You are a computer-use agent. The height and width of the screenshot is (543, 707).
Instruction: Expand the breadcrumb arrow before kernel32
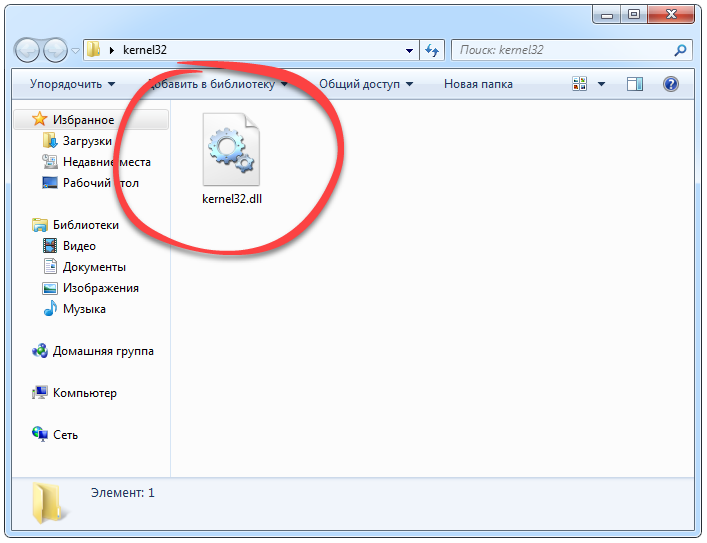click(x=112, y=50)
